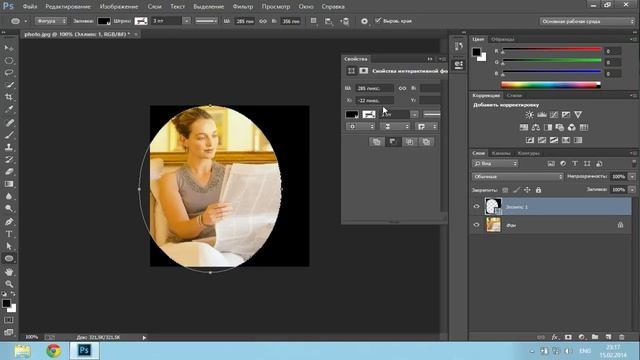Image resolution: width=640 pixels, height=360 pixels.
Task: Select the Hand tool
Action: pyautogui.click(x=9, y=271)
